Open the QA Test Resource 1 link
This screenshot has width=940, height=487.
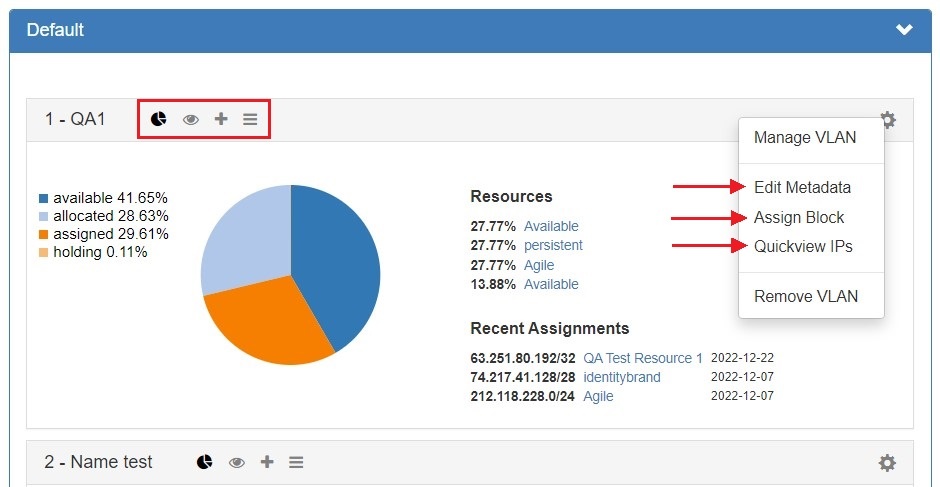[643, 358]
